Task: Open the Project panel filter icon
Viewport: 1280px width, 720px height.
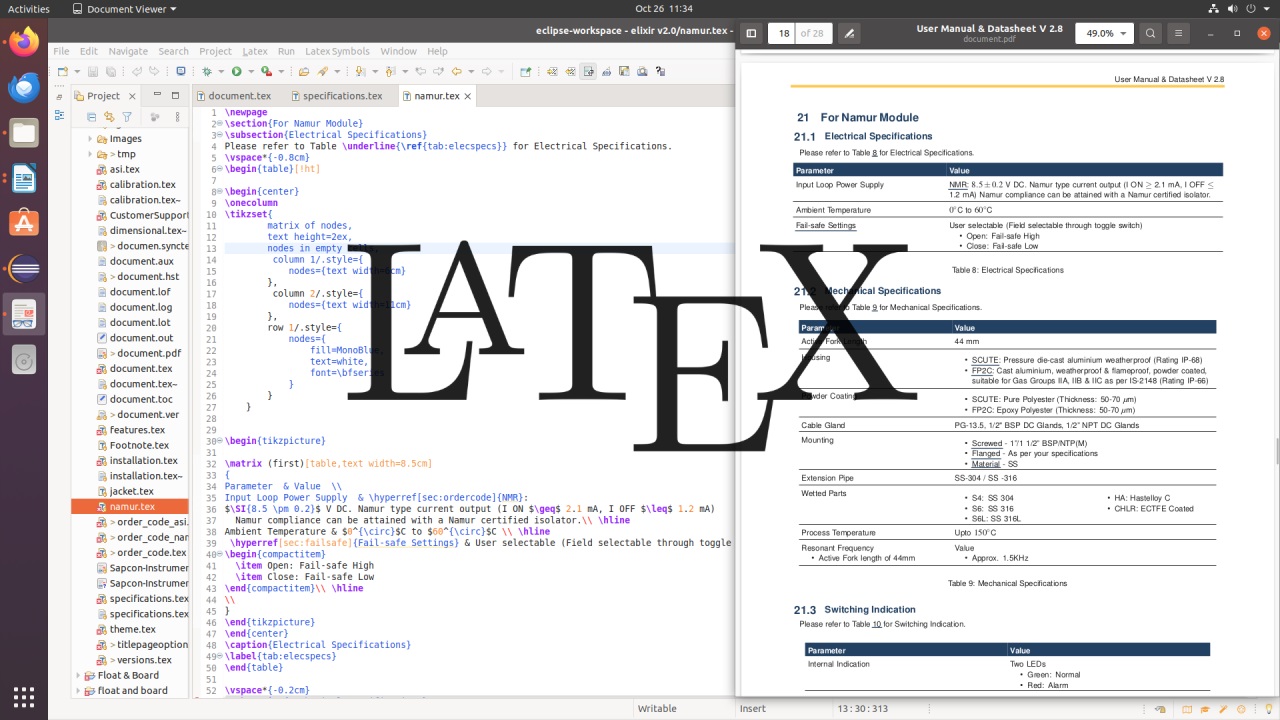Action: [127, 117]
